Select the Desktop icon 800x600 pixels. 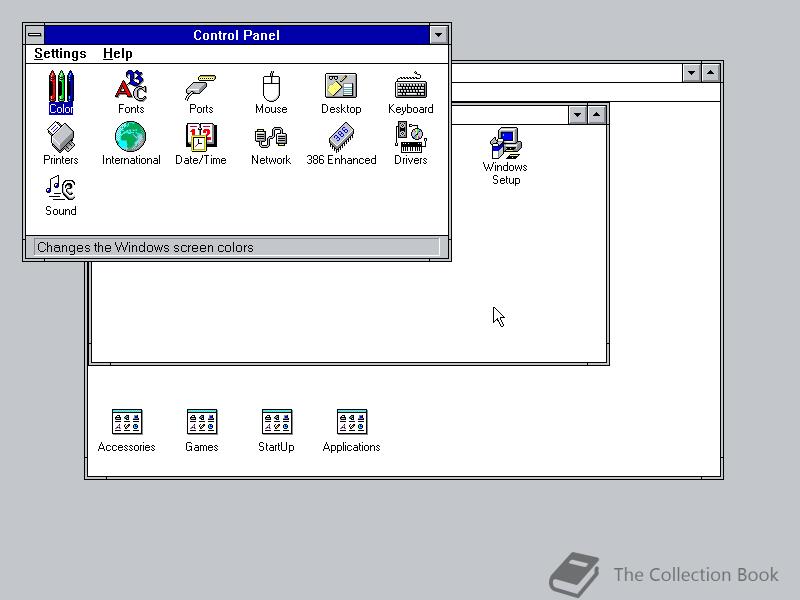point(341,92)
